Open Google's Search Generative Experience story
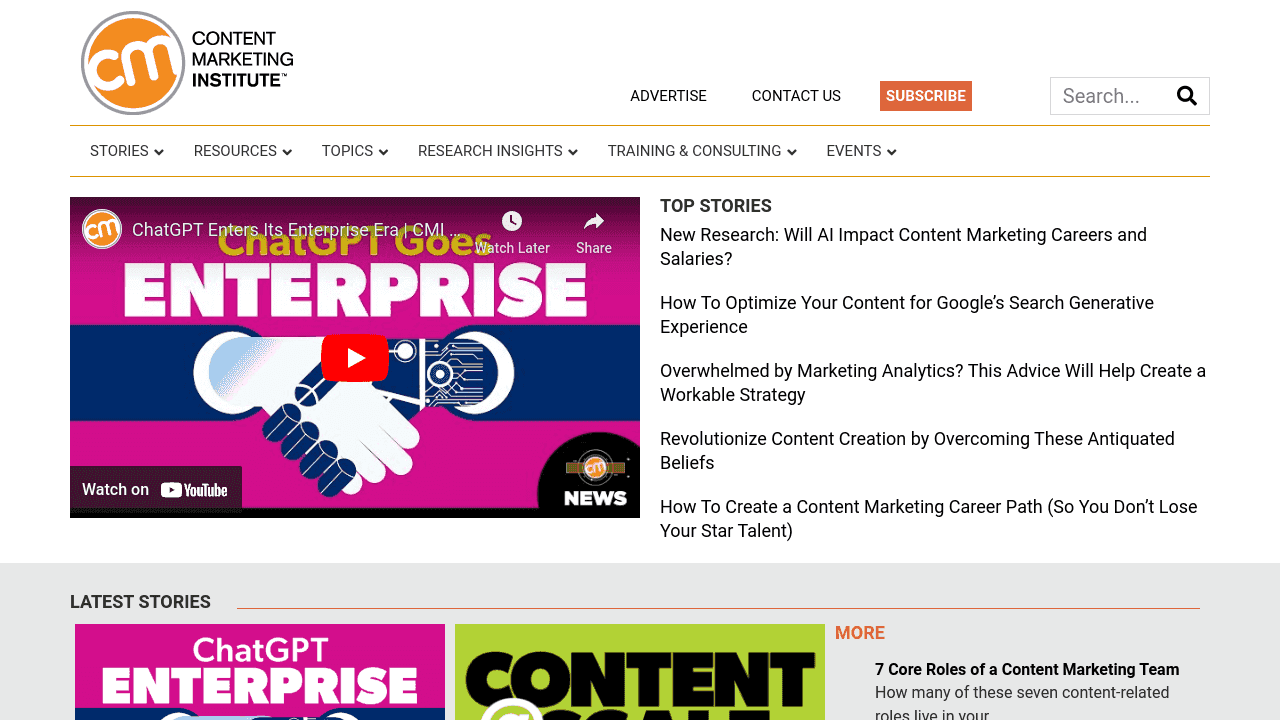1280x720 pixels. click(907, 315)
